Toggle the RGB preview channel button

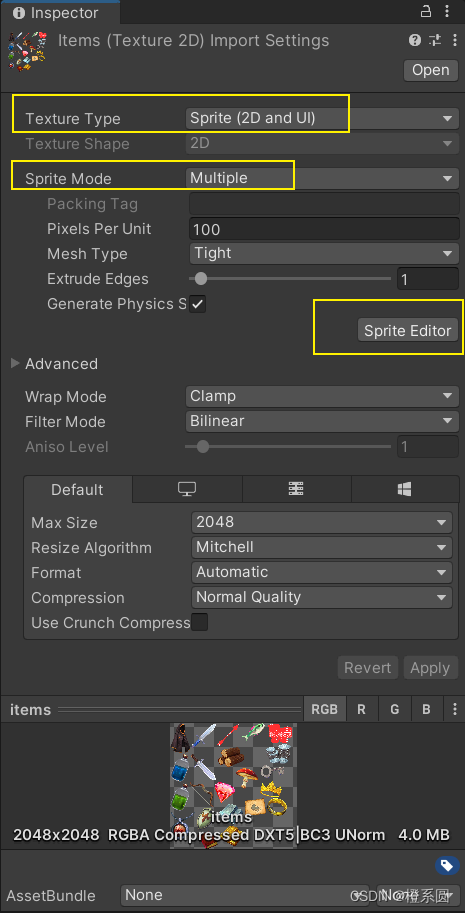click(324, 709)
